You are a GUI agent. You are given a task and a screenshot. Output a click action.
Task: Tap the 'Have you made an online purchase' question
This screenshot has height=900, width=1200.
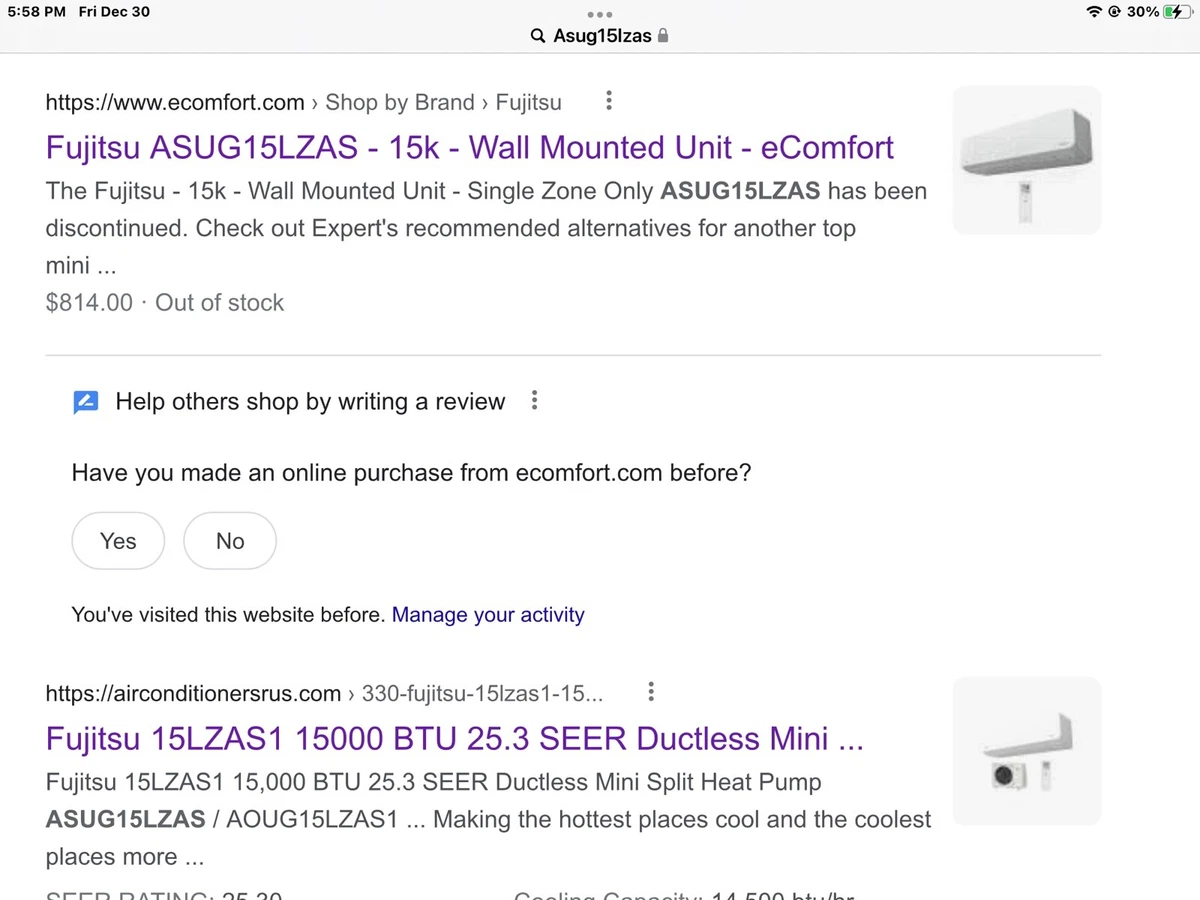[411, 472]
